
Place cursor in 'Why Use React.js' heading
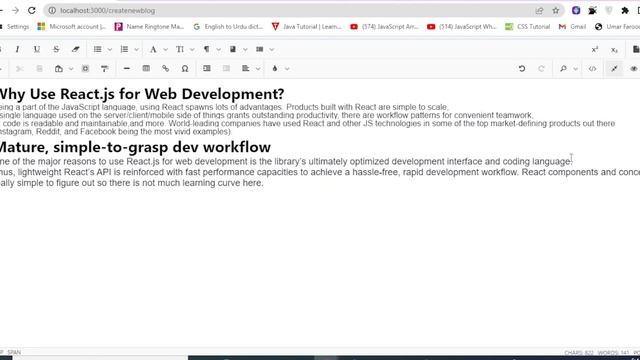click(x=141, y=94)
